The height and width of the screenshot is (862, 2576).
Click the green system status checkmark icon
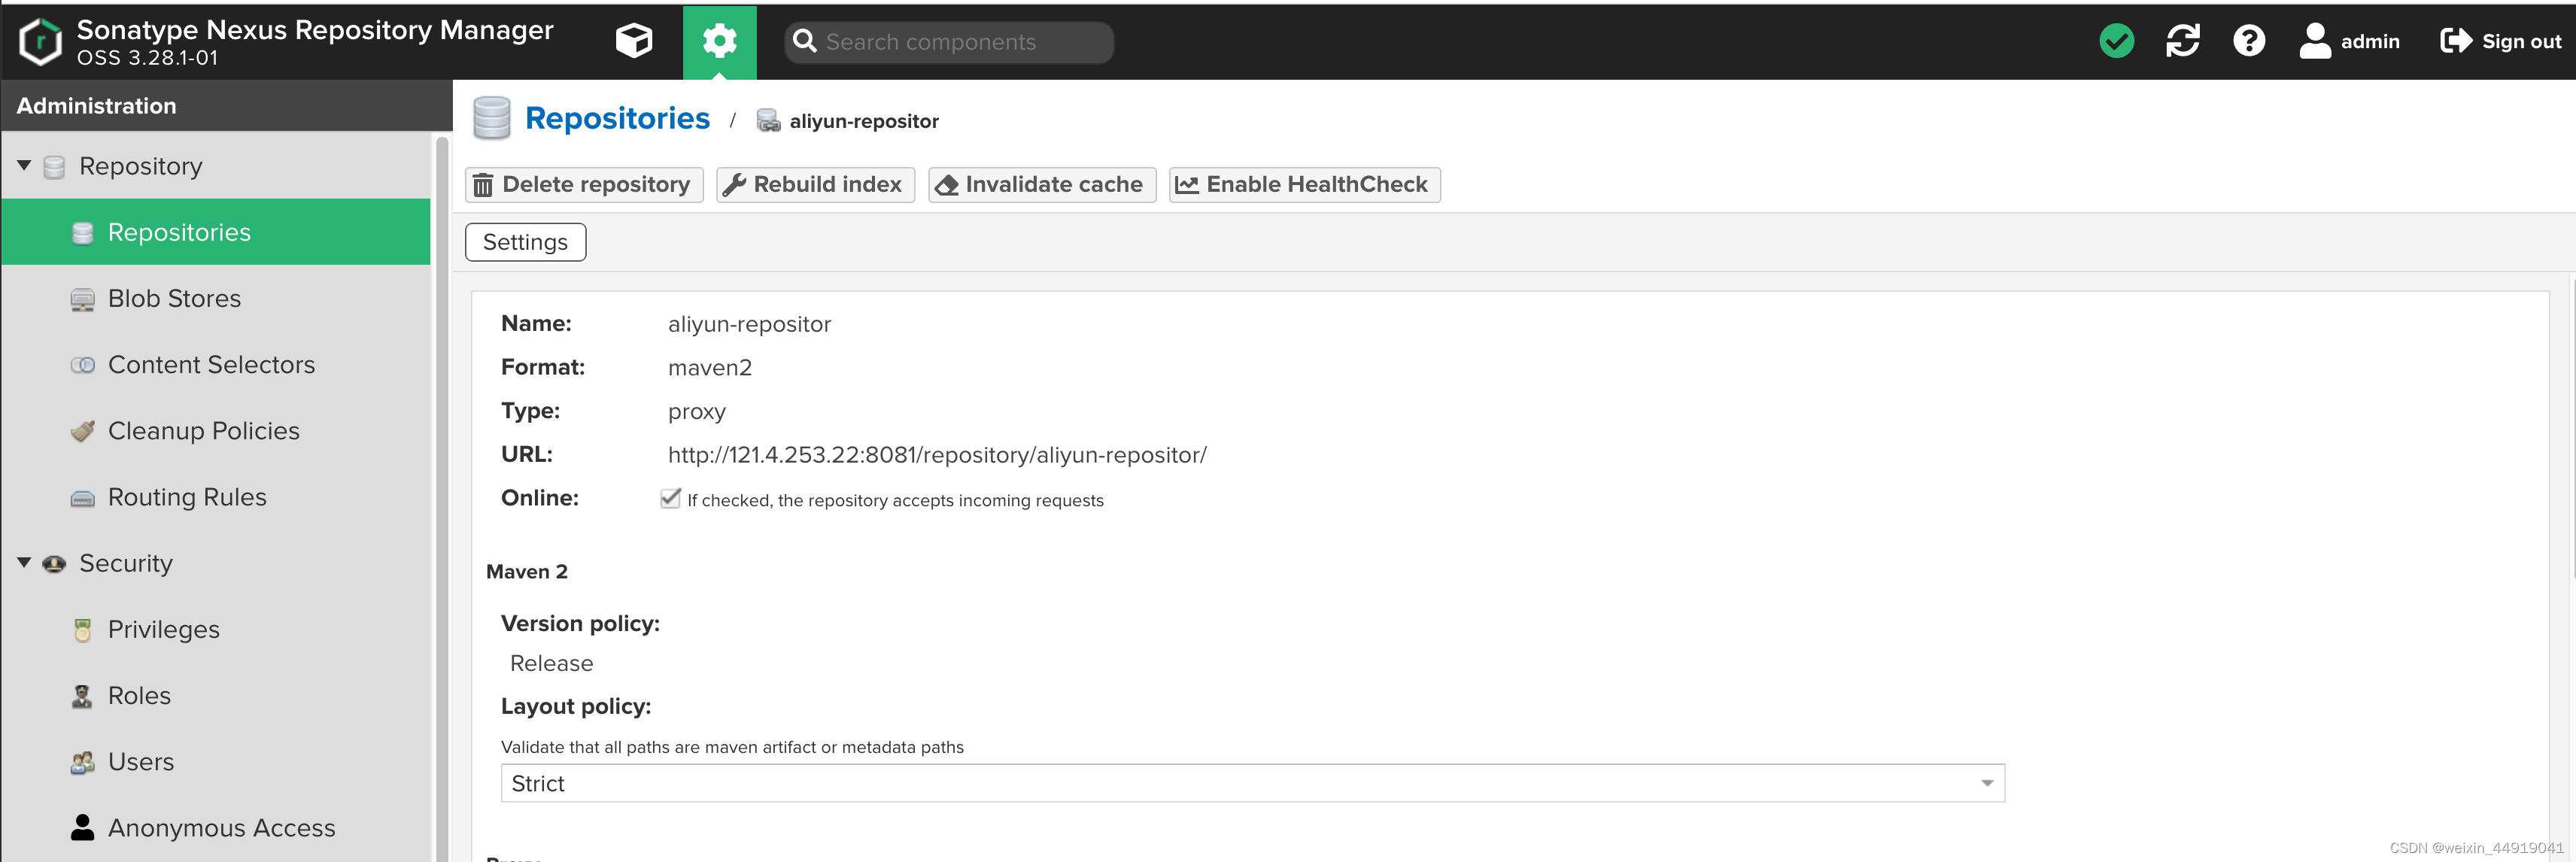click(2116, 41)
